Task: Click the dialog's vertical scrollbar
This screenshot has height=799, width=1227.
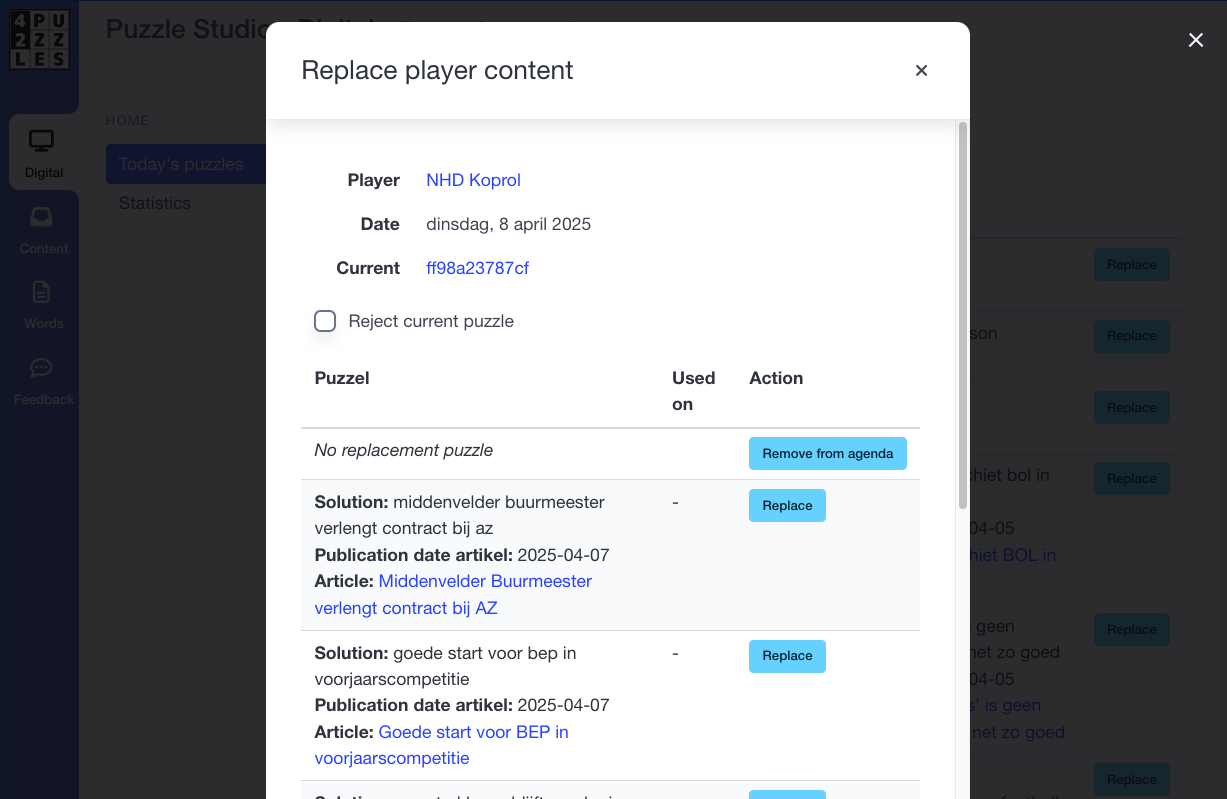Action: pyautogui.click(x=963, y=315)
